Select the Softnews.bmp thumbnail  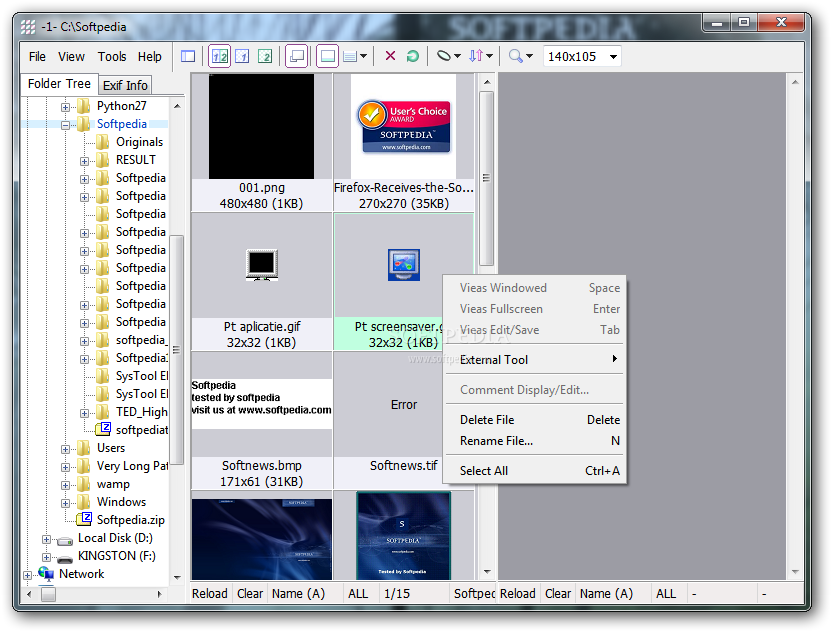262,421
